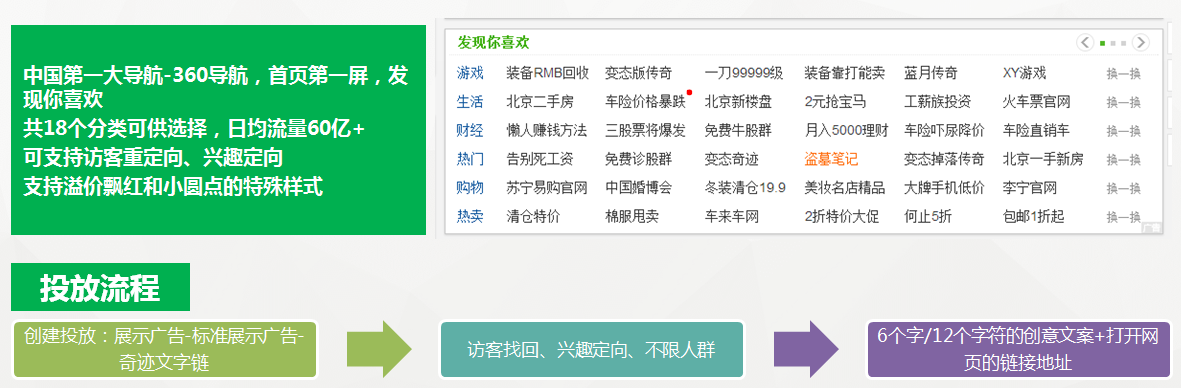Click the green arrow after 创建投放 step
The image size is (1181, 388).
coord(379,349)
